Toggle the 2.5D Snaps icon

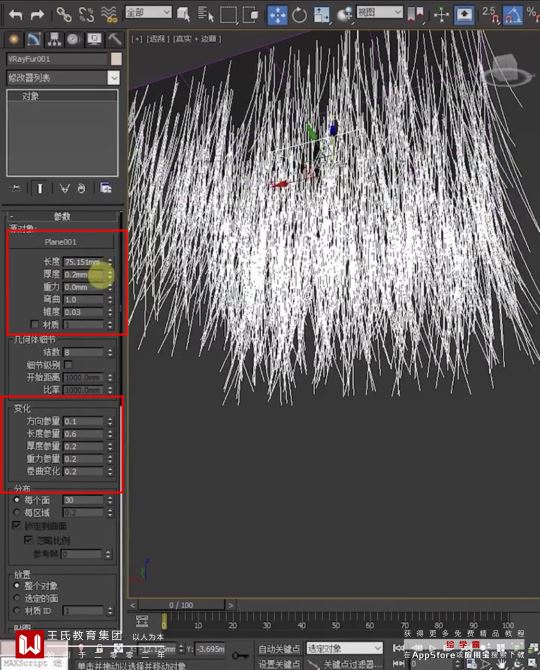[x=490, y=15]
